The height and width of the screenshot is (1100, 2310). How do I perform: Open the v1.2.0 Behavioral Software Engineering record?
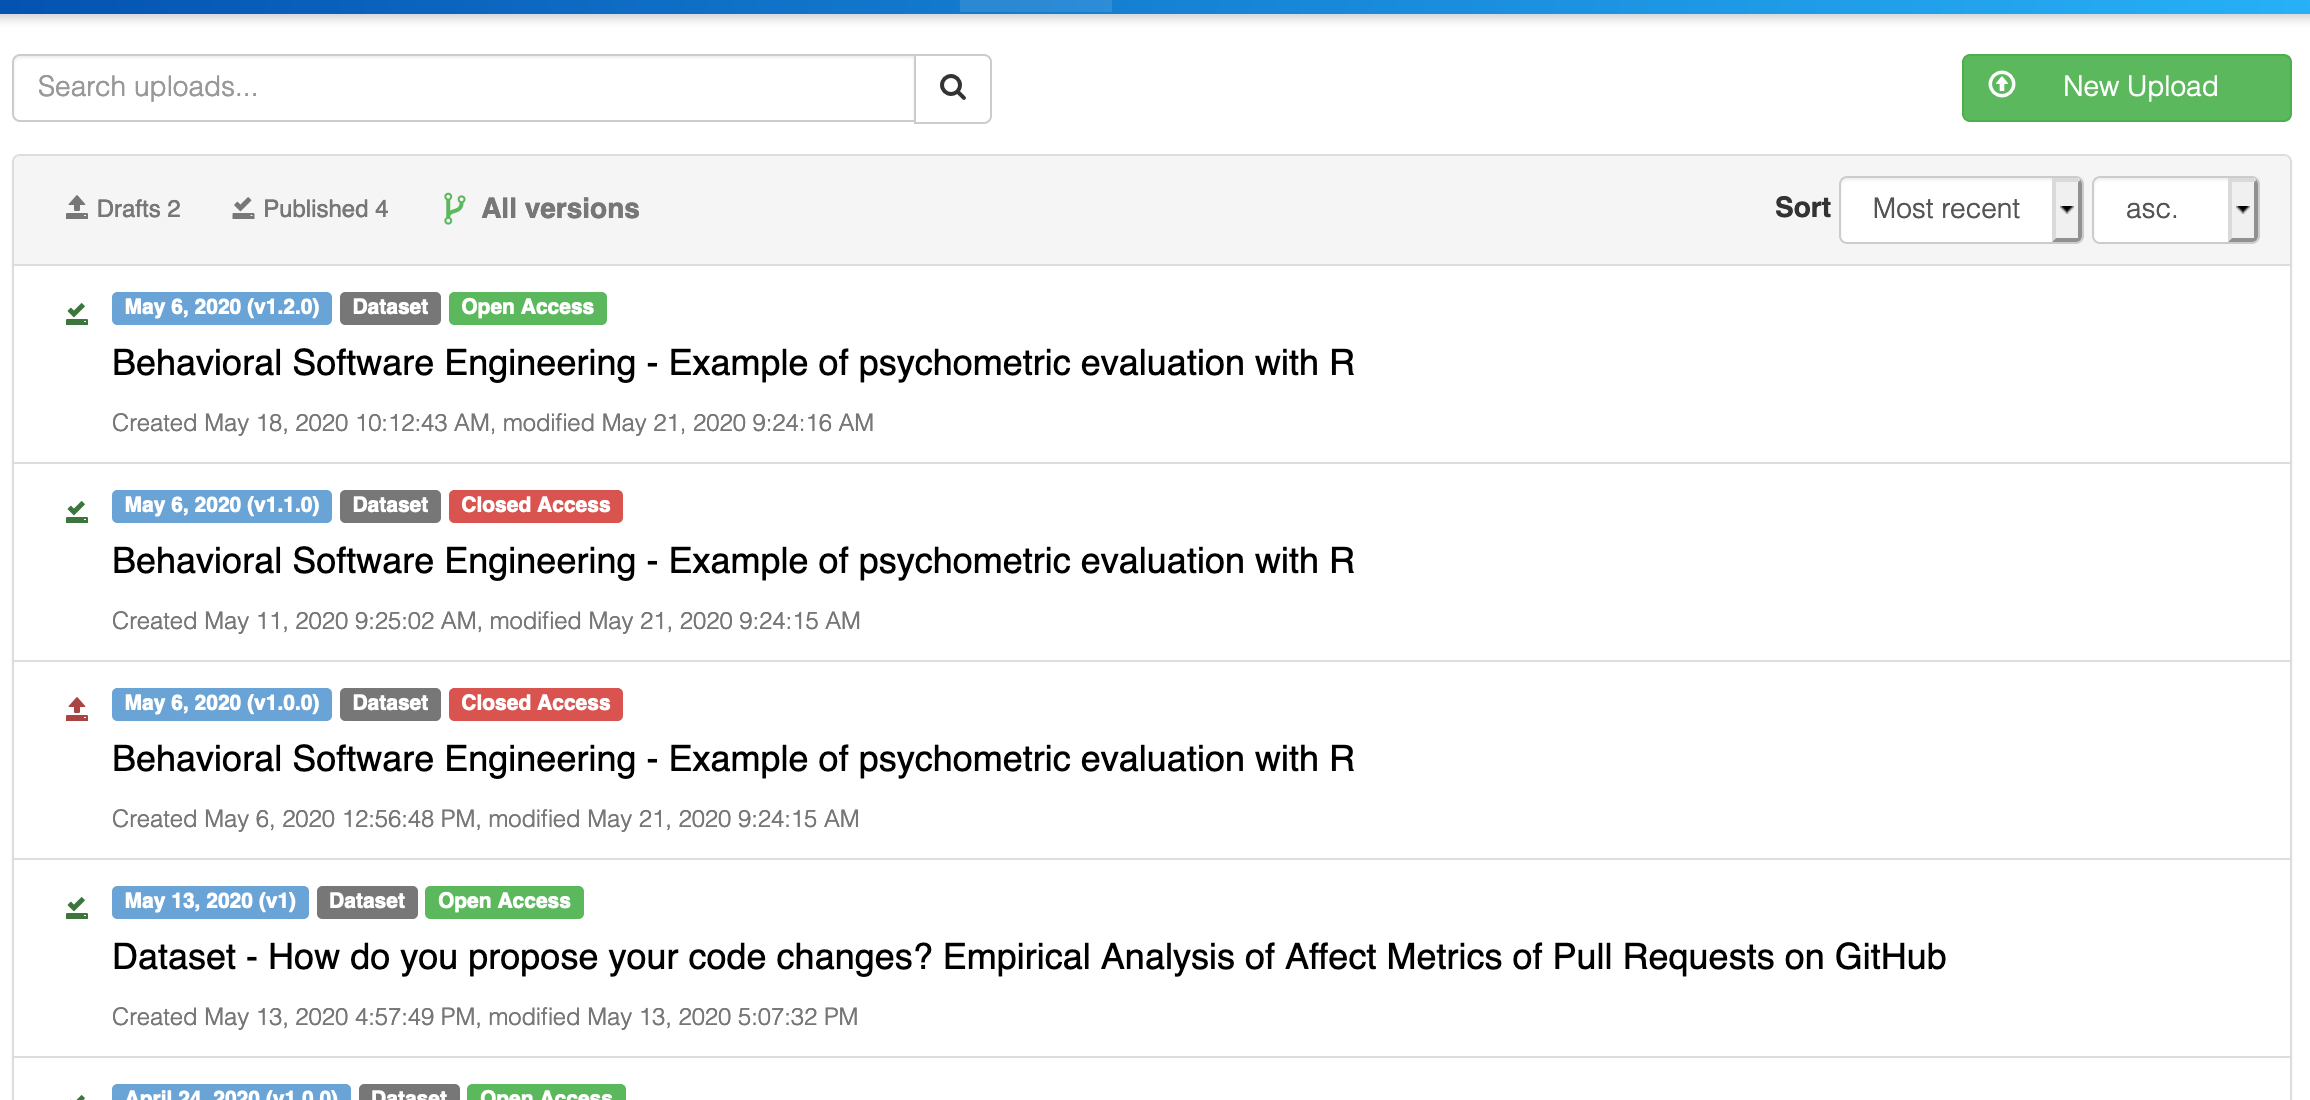tap(733, 363)
